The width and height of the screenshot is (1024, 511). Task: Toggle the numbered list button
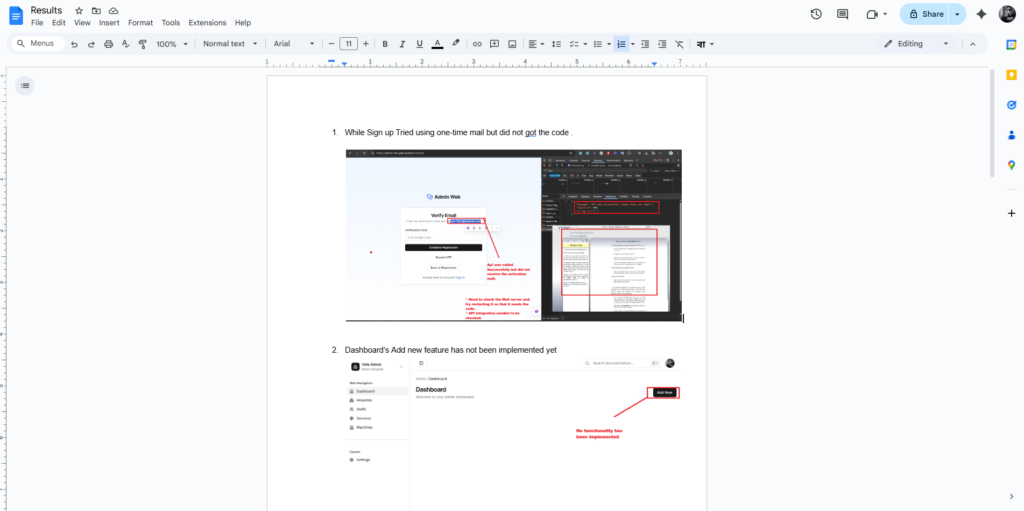coord(621,44)
